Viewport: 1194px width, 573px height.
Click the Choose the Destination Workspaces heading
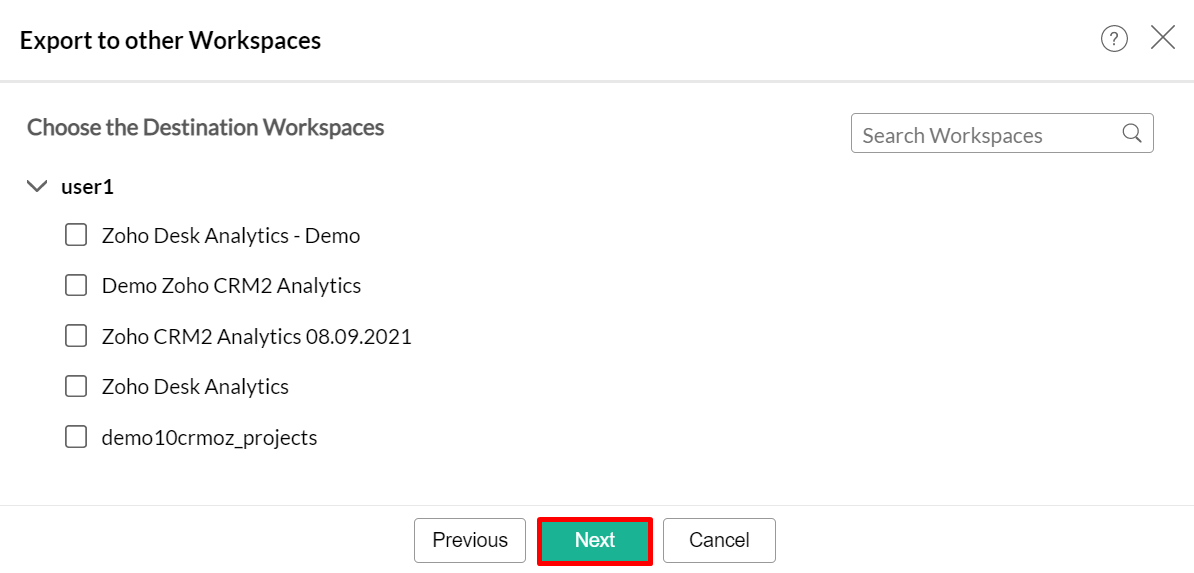[x=205, y=128]
